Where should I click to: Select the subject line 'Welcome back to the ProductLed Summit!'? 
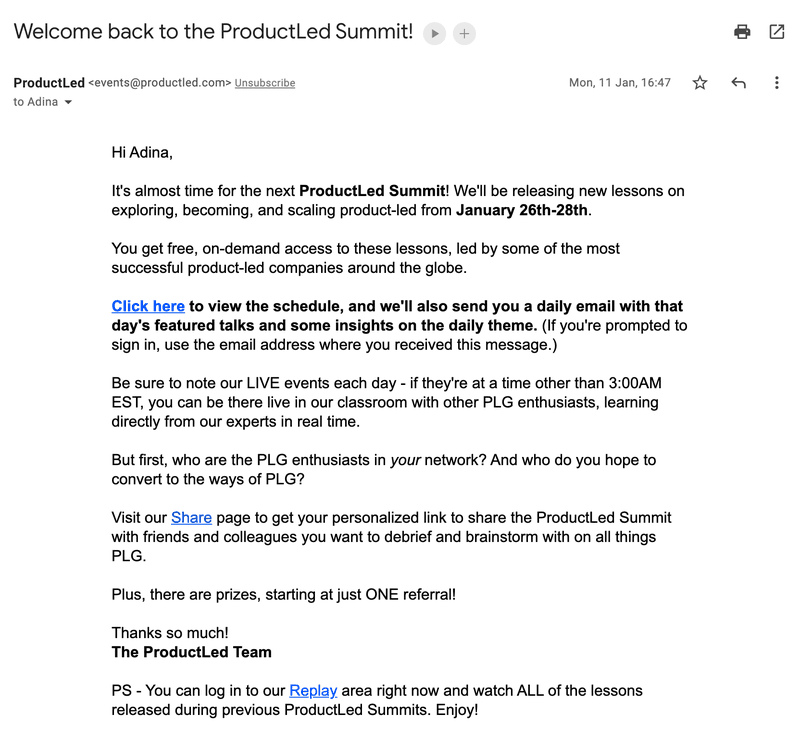coord(212,31)
